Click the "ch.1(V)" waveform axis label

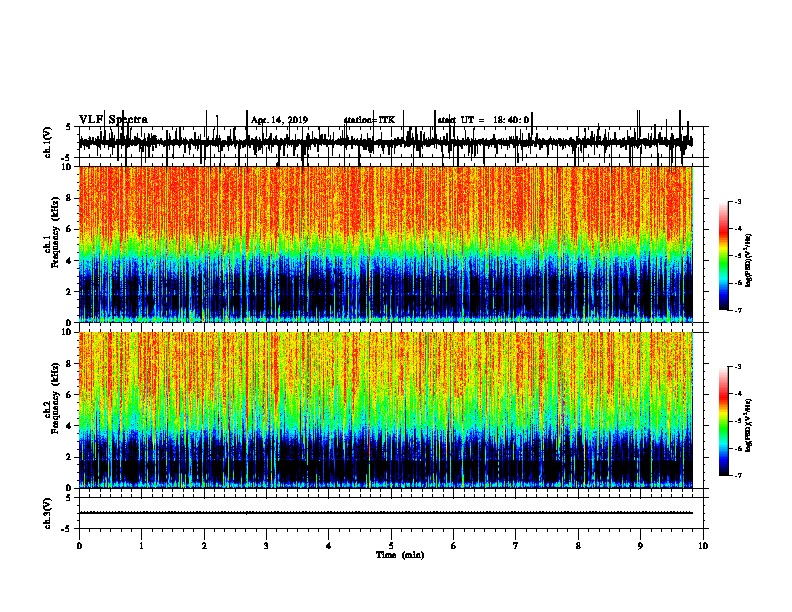pos(48,142)
